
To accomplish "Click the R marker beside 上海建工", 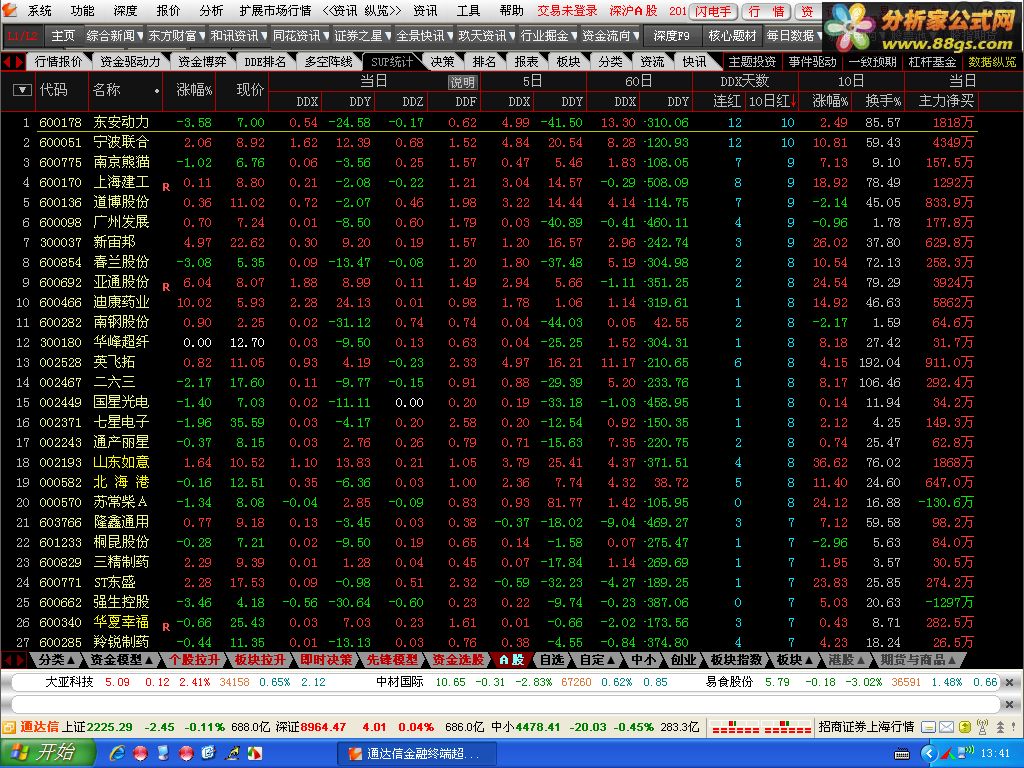I will [x=166, y=187].
